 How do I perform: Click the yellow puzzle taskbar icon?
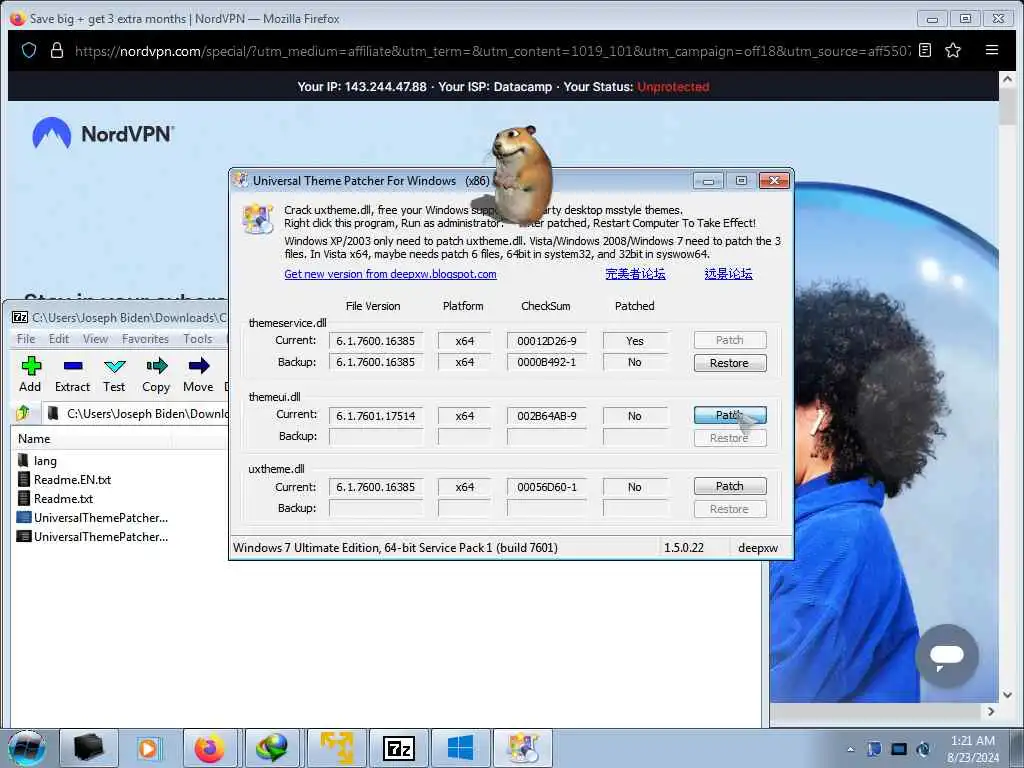(x=337, y=748)
